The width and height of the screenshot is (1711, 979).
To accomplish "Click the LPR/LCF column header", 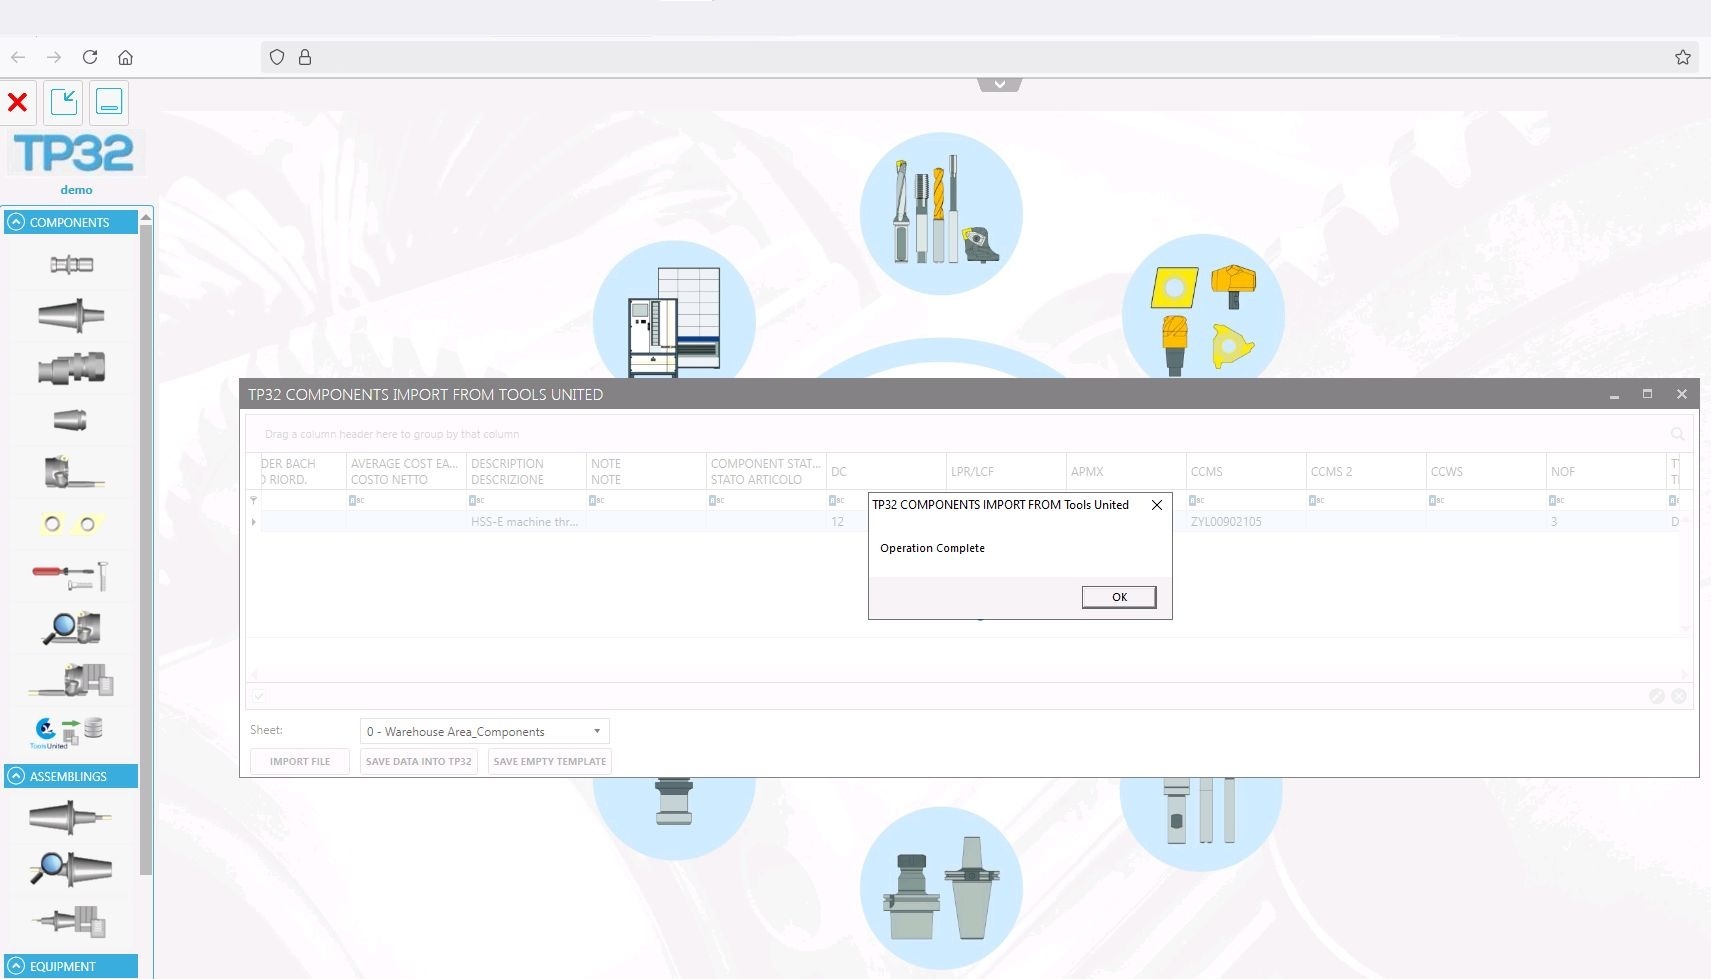I will pyautogui.click(x=1006, y=471).
